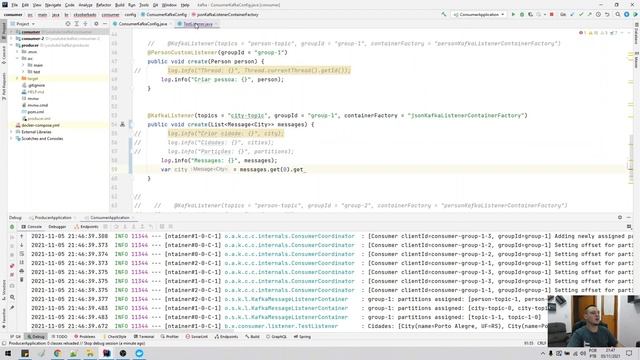Click the Rerun ConsumerApplication green icon in Debug panel

coord(12,227)
